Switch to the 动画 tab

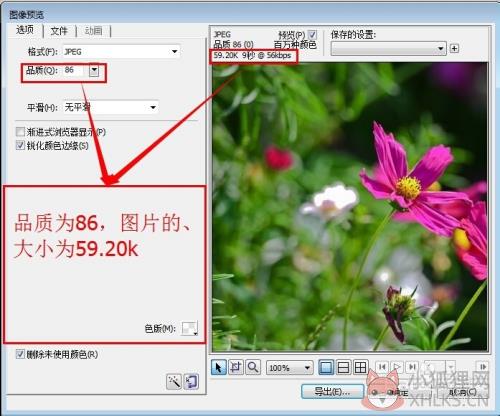[x=93, y=31]
